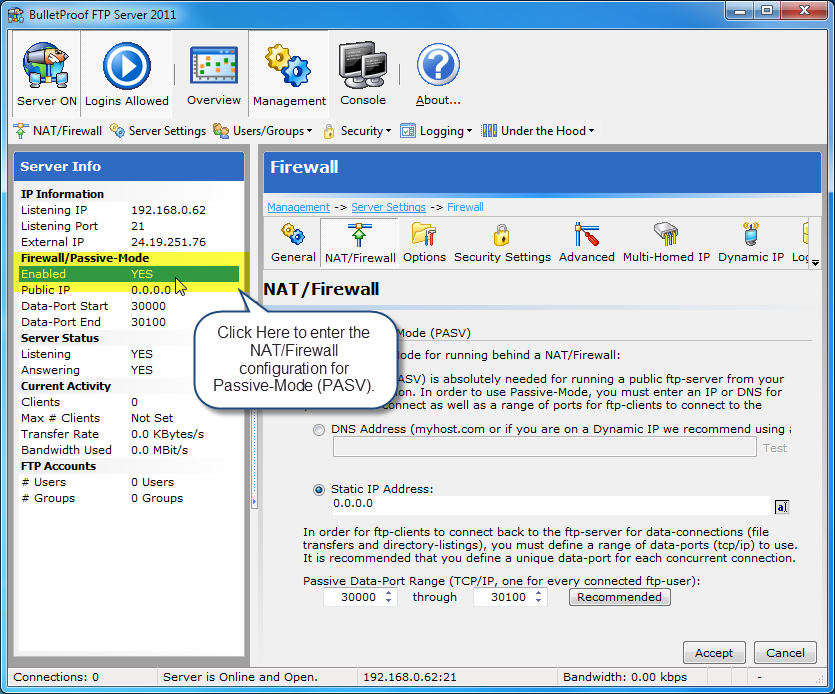Maximize the BulletProof FTP Server window
Viewport: 835px width, 694px height.
coord(767,10)
